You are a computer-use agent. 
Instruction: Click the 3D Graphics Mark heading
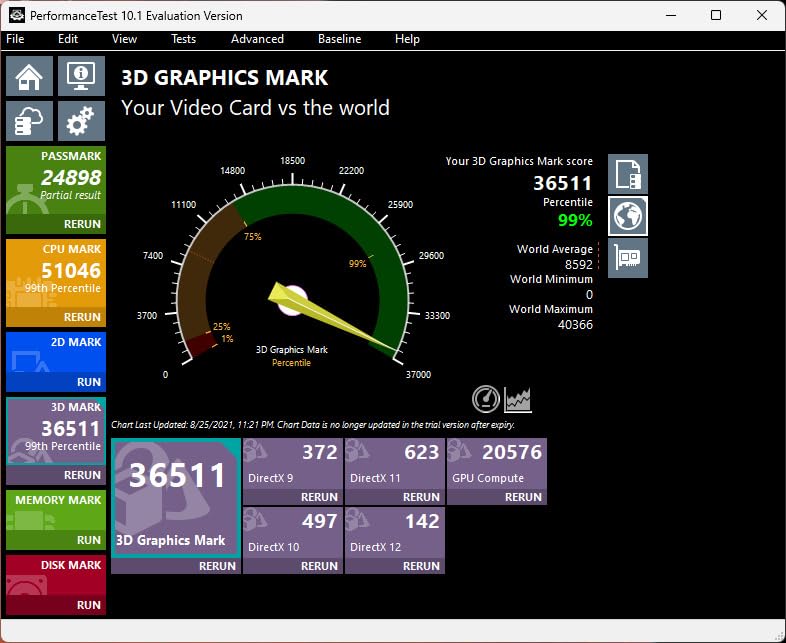(225, 78)
